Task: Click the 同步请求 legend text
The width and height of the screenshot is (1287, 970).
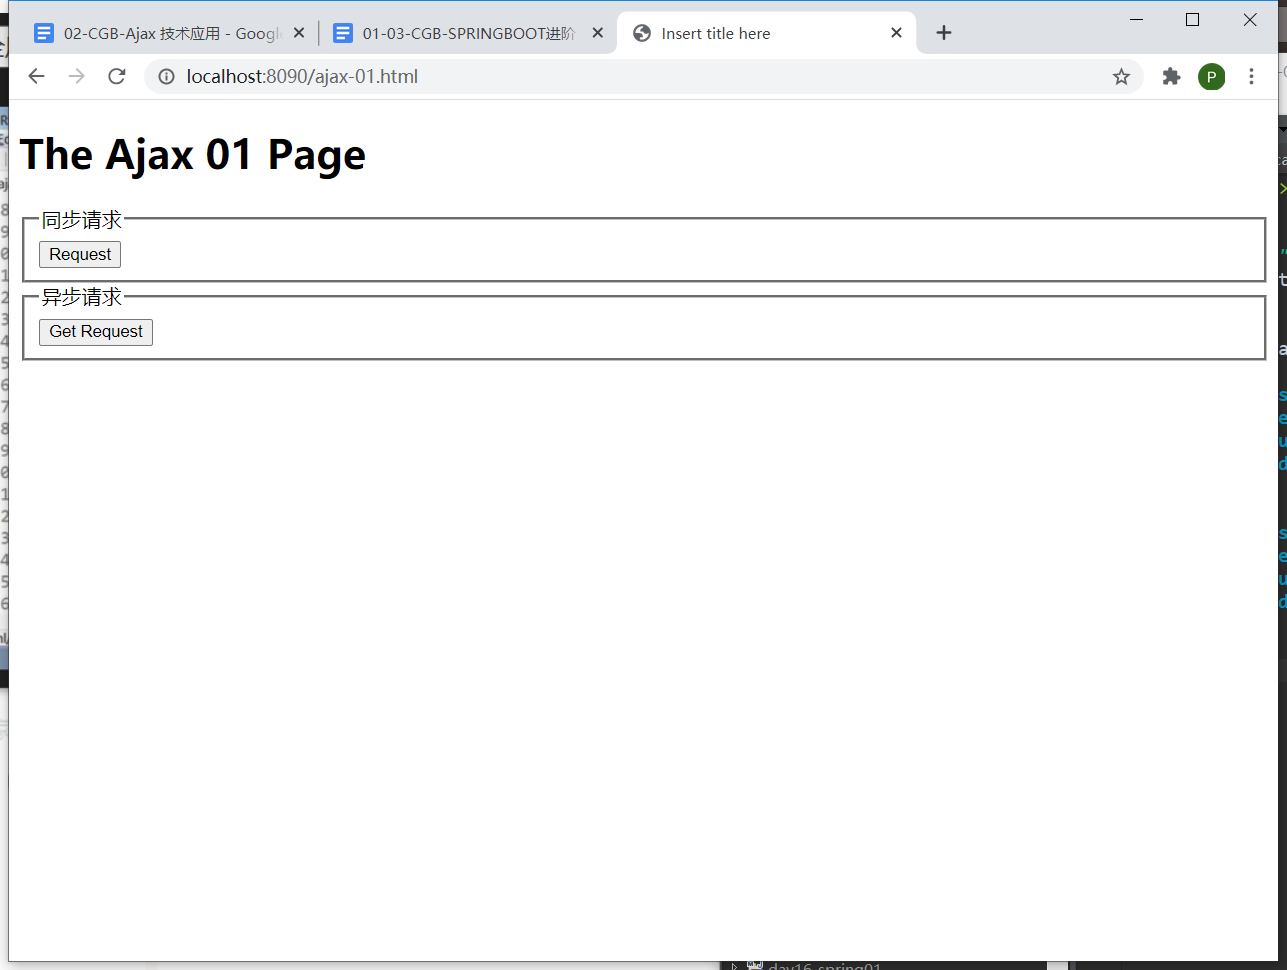Action: tap(82, 220)
